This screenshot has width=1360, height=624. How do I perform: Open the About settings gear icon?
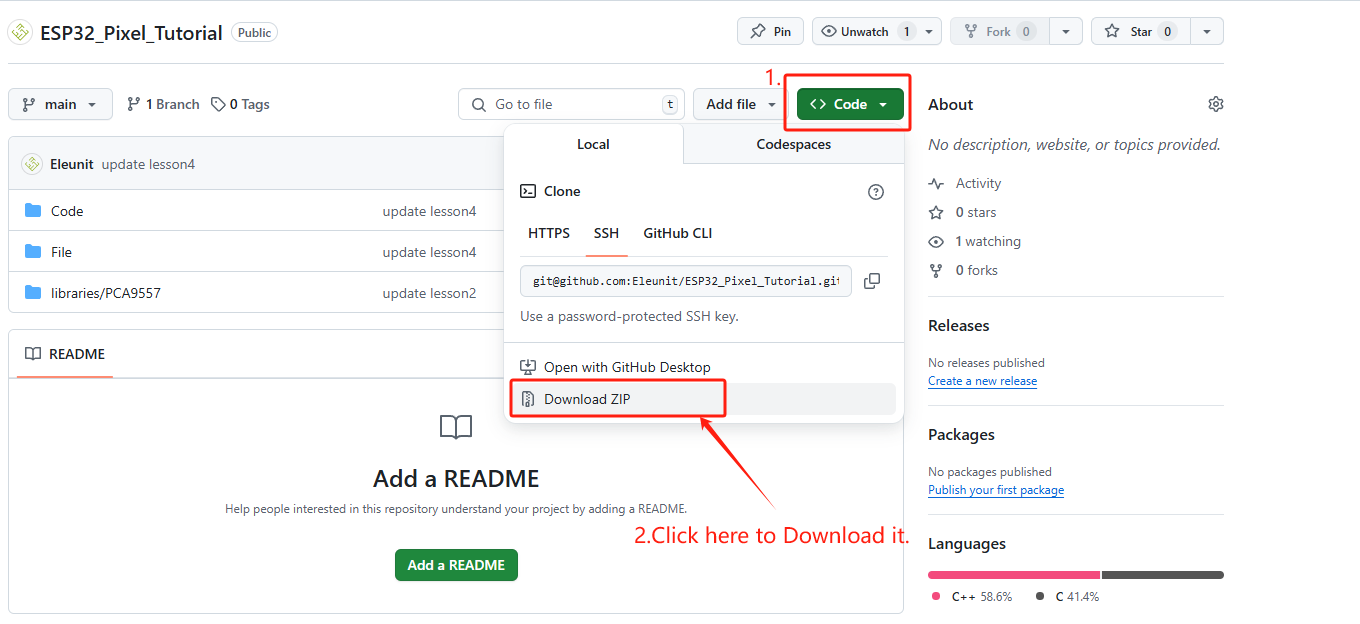(x=1216, y=104)
